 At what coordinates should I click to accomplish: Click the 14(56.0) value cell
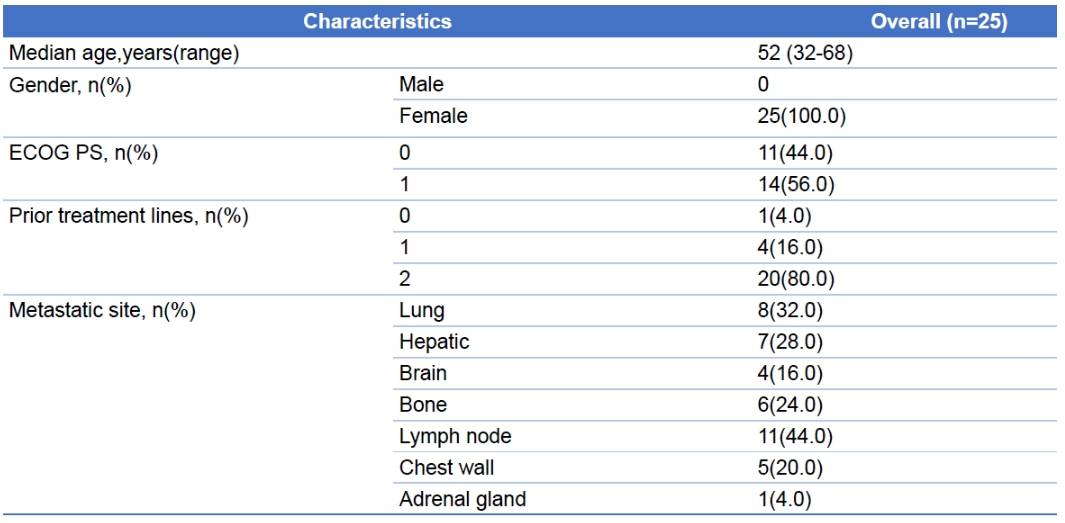click(x=796, y=186)
